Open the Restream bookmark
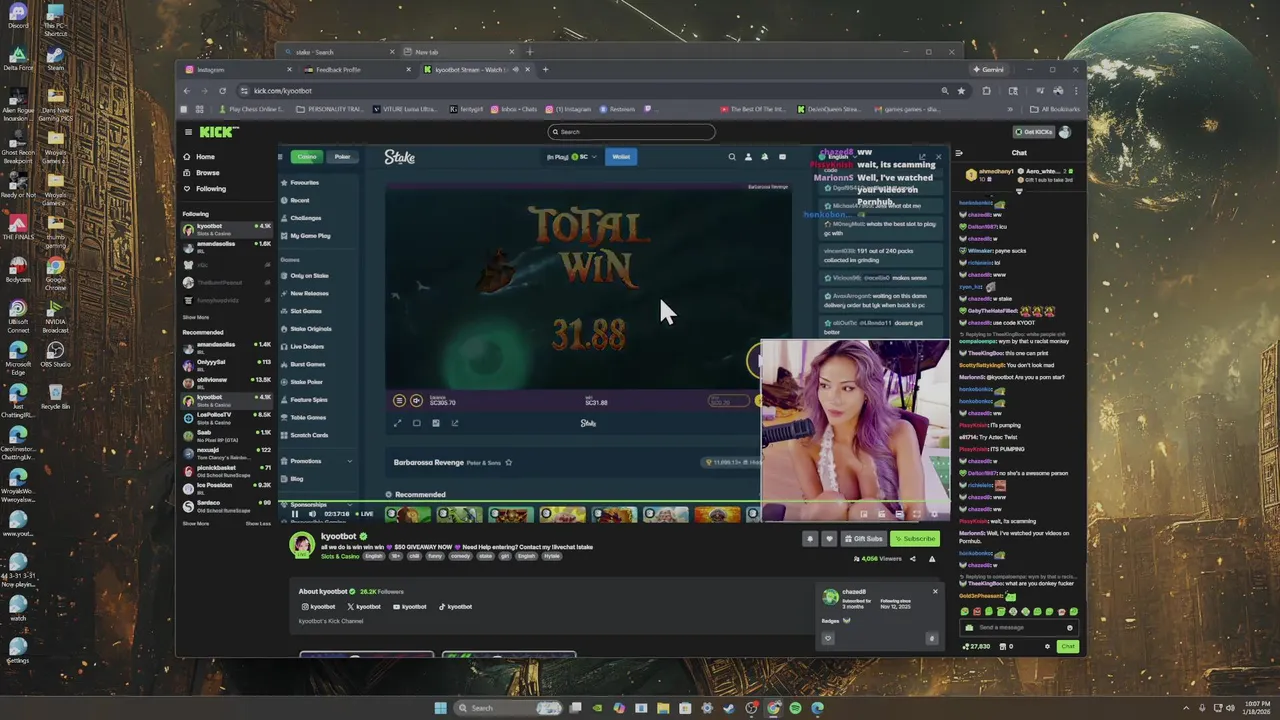 [x=616, y=109]
